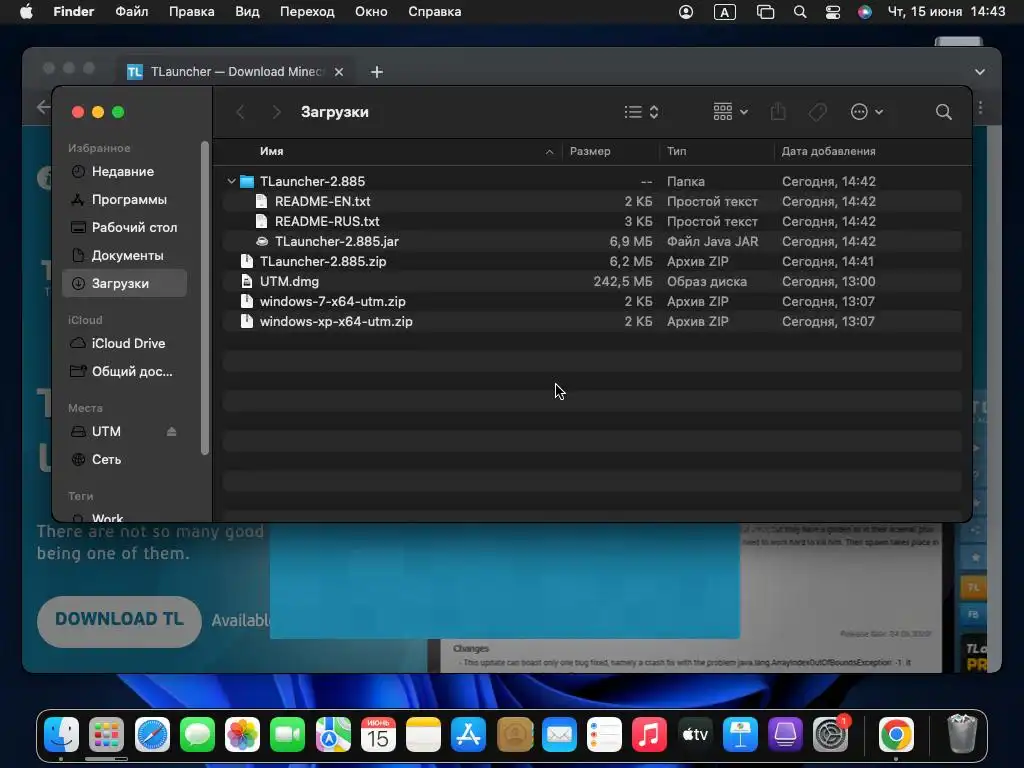Open Программы in Finder sidebar

click(x=125, y=200)
